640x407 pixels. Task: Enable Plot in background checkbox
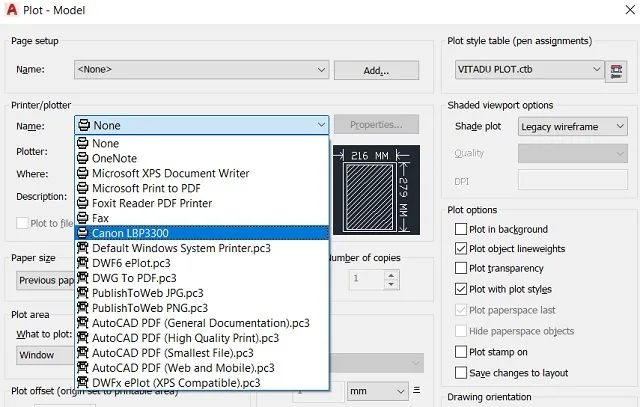pos(461,230)
